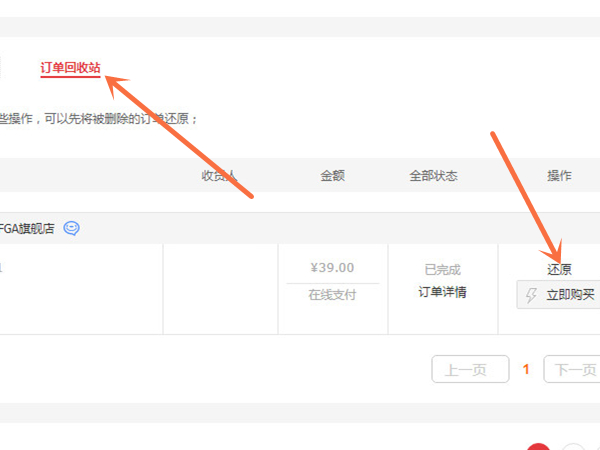Click the 操作 column header
This screenshot has width=600, height=450.
tap(559, 175)
